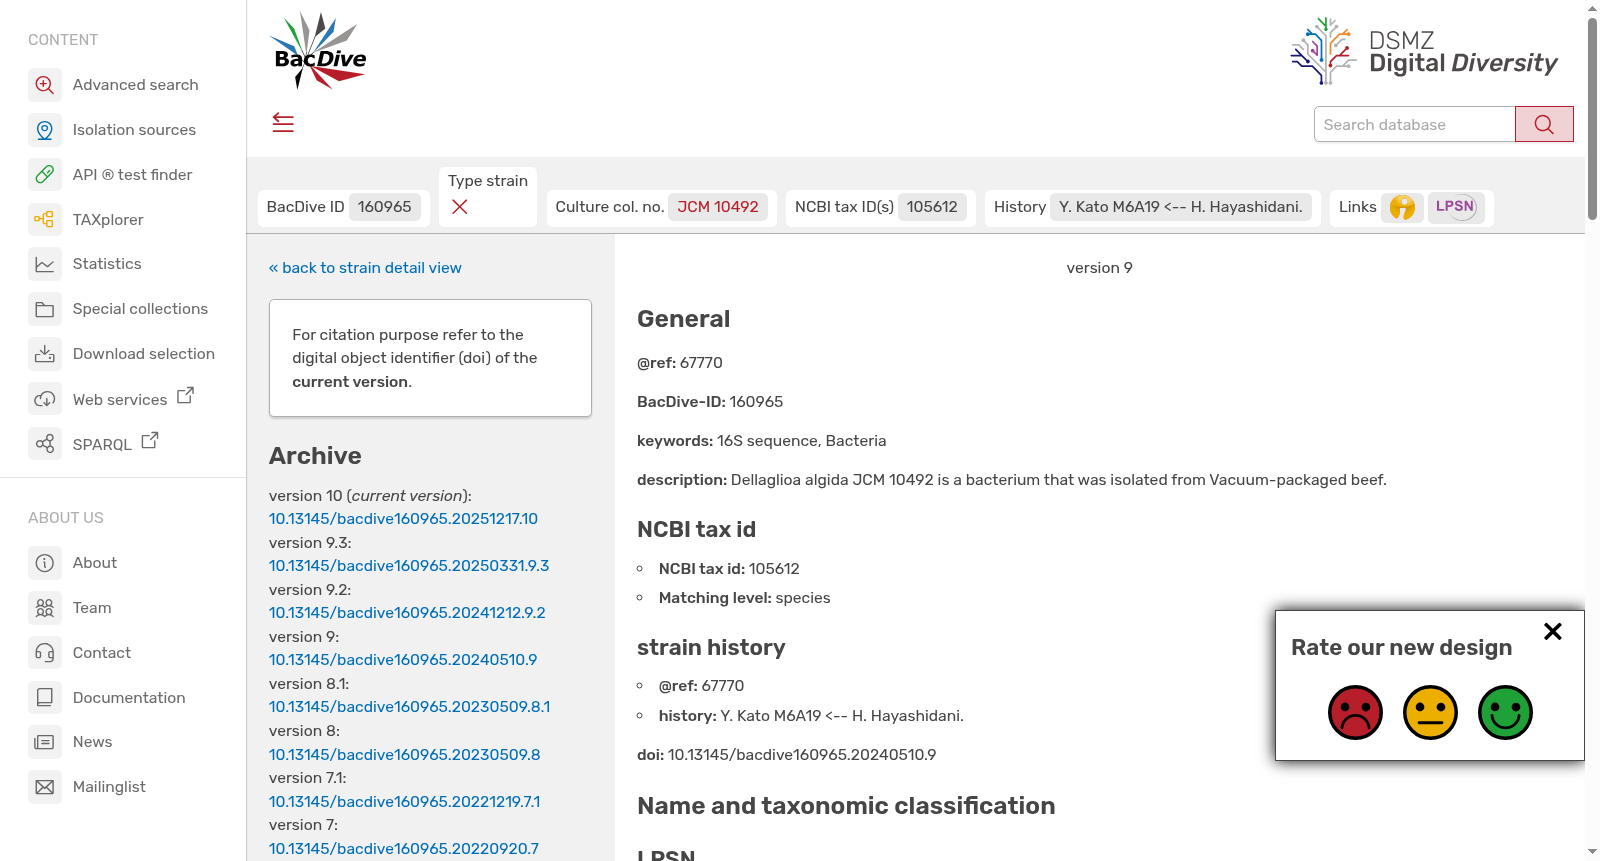Image resolution: width=1600 pixels, height=861 pixels.
Task: Select Advanced search menu item
Action: [x=136, y=85]
